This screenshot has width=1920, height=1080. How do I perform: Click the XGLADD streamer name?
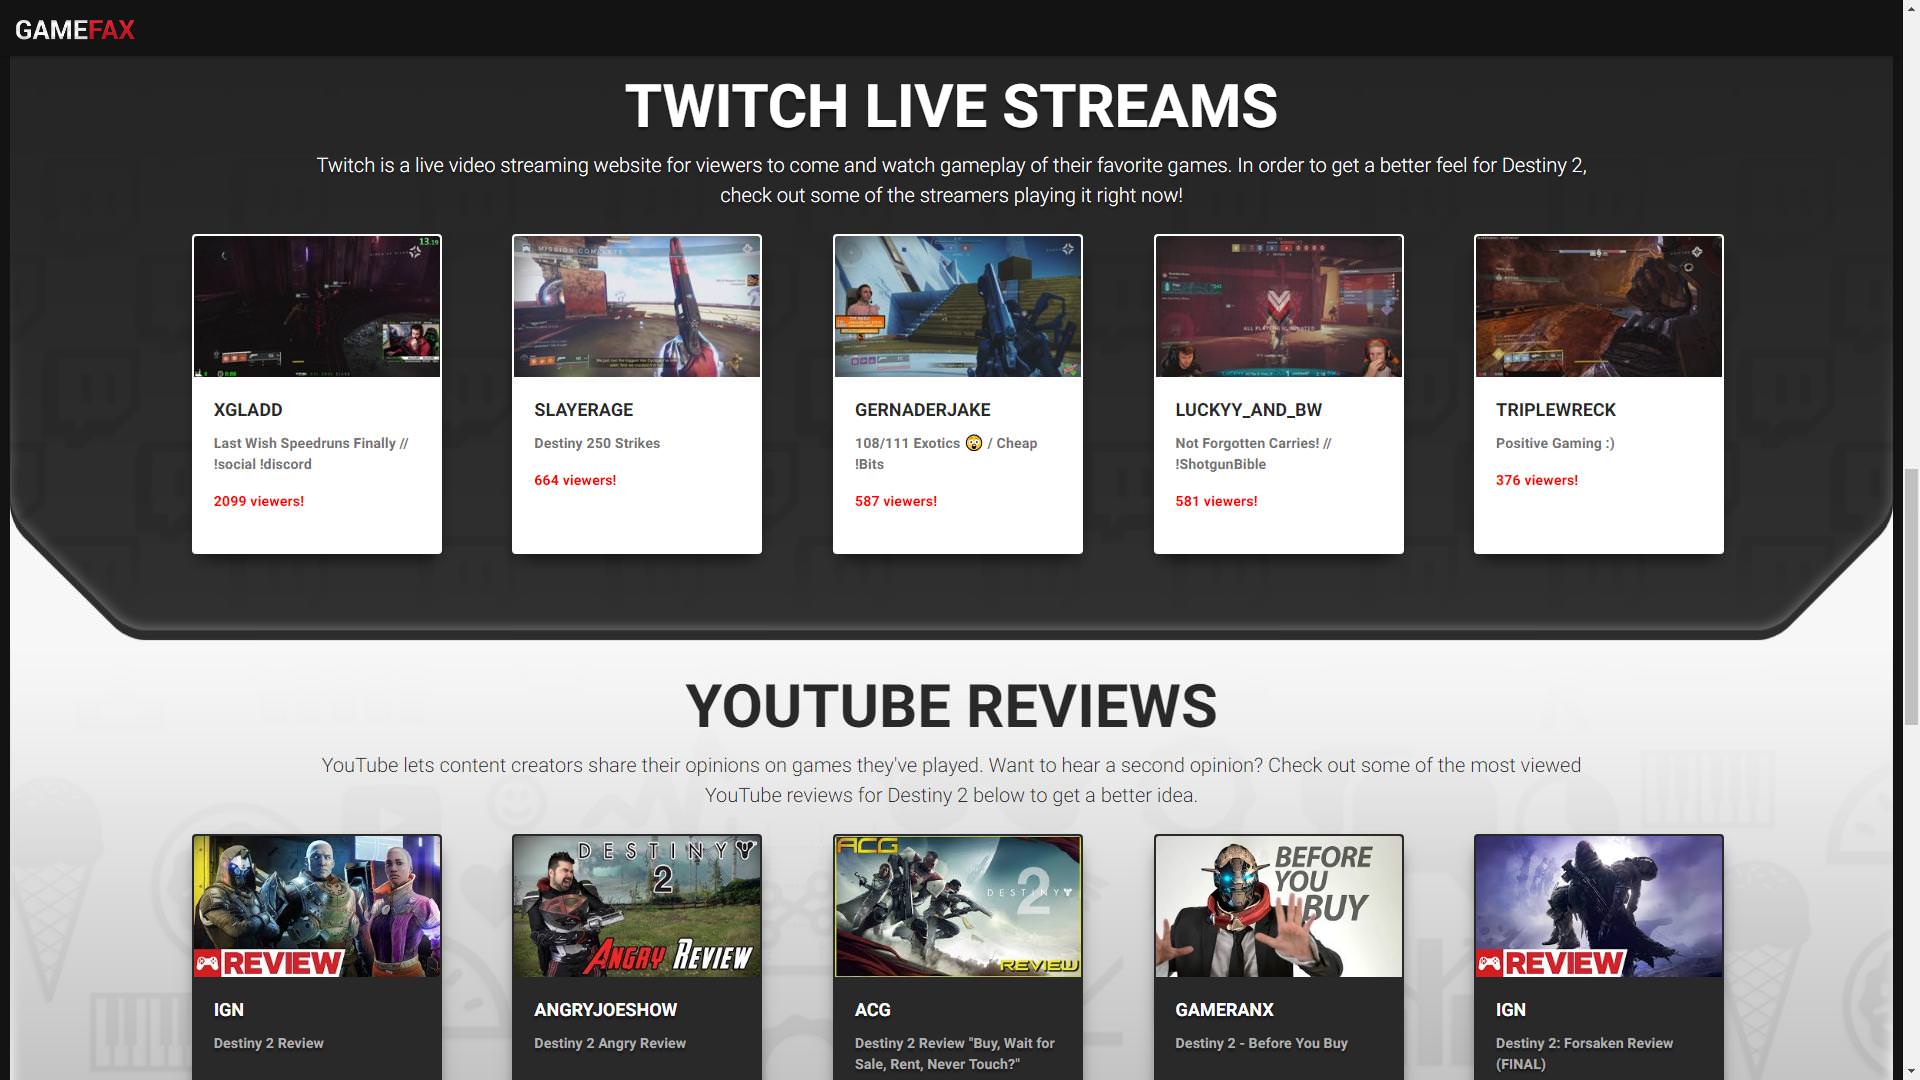[x=248, y=410]
